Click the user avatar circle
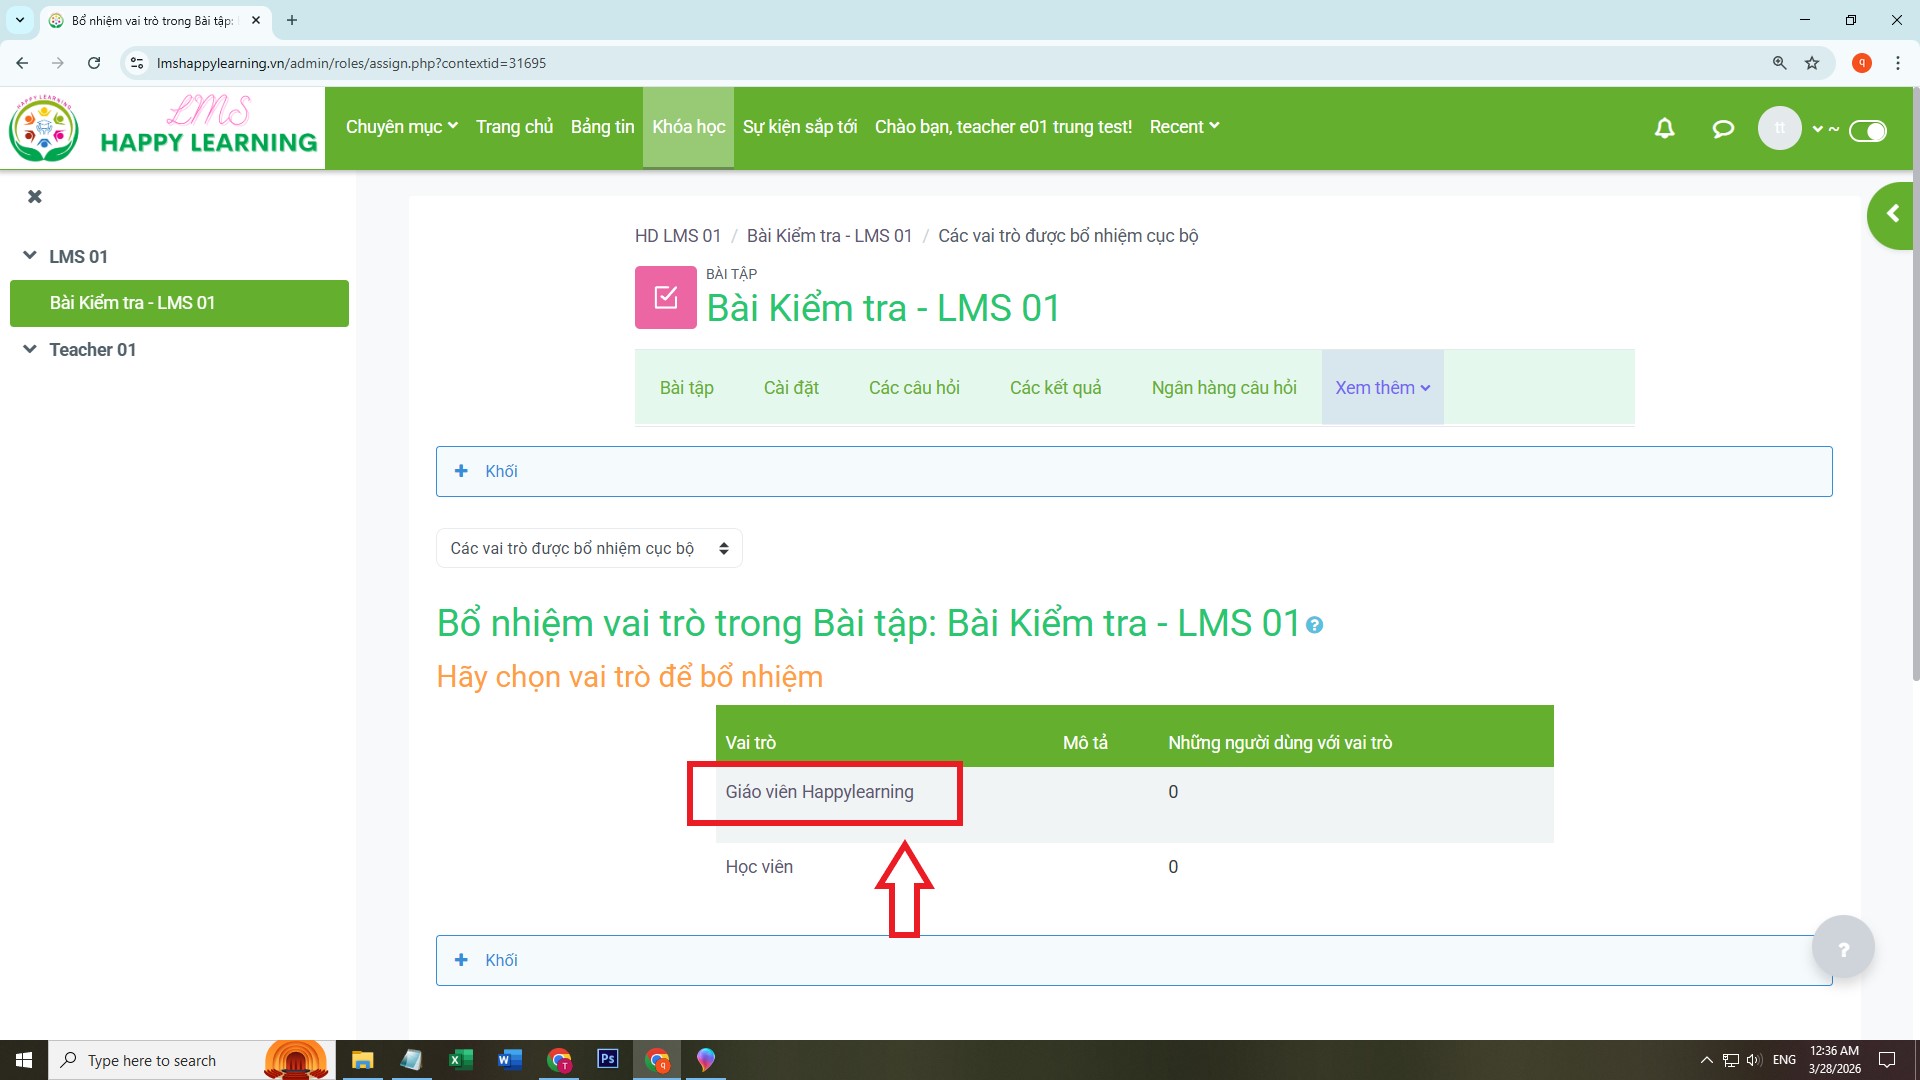 (1779, 128)
